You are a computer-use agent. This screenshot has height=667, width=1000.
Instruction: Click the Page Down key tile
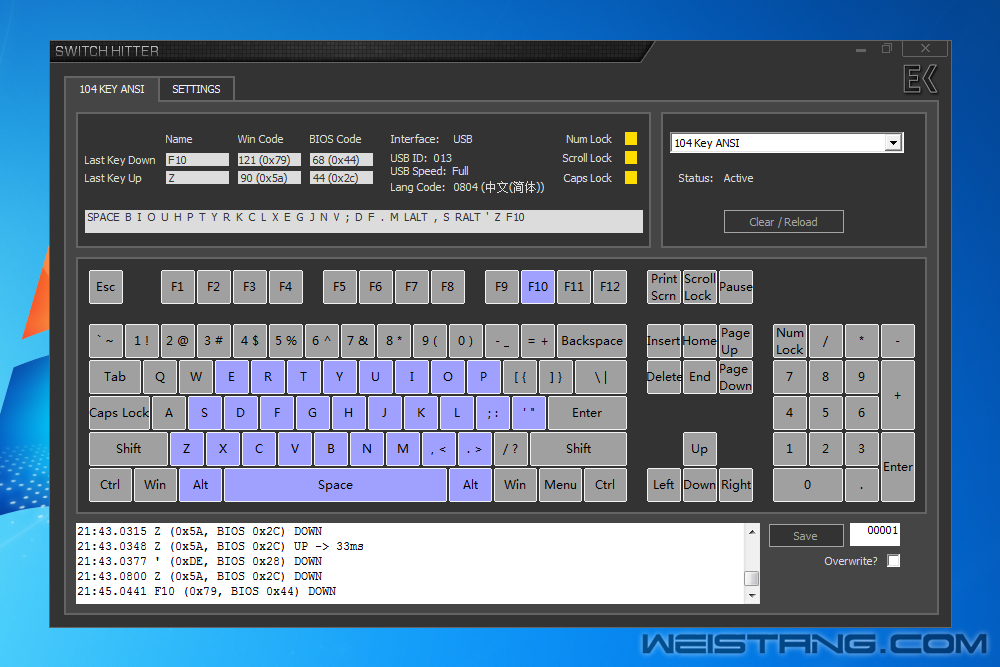point(736,377)
